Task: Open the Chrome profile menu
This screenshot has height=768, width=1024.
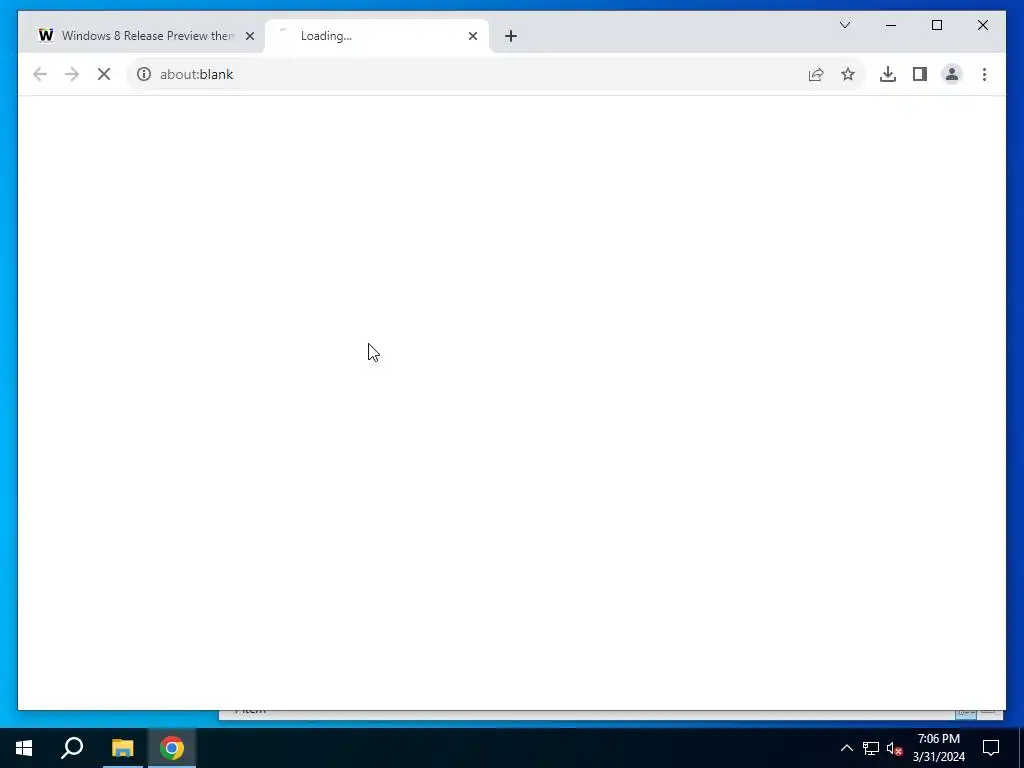Action: coord(952,74)
